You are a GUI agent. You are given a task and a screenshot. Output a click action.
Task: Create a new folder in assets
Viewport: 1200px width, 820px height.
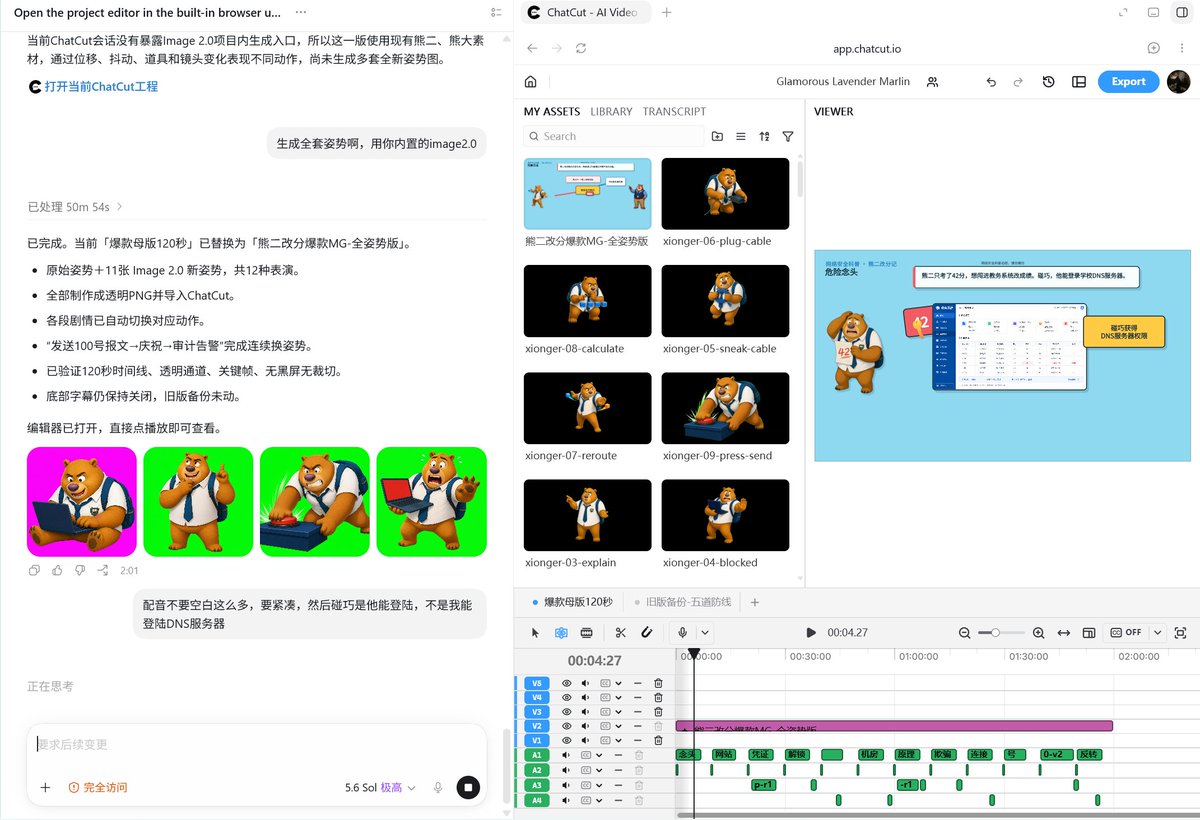(x=717, y=136)
